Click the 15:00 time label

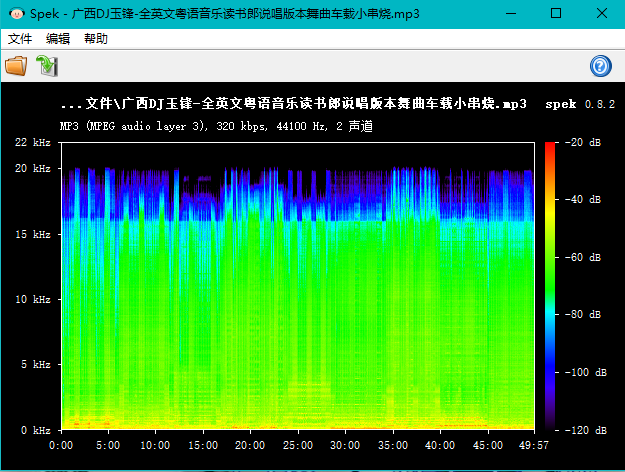(x=203, y=445)
